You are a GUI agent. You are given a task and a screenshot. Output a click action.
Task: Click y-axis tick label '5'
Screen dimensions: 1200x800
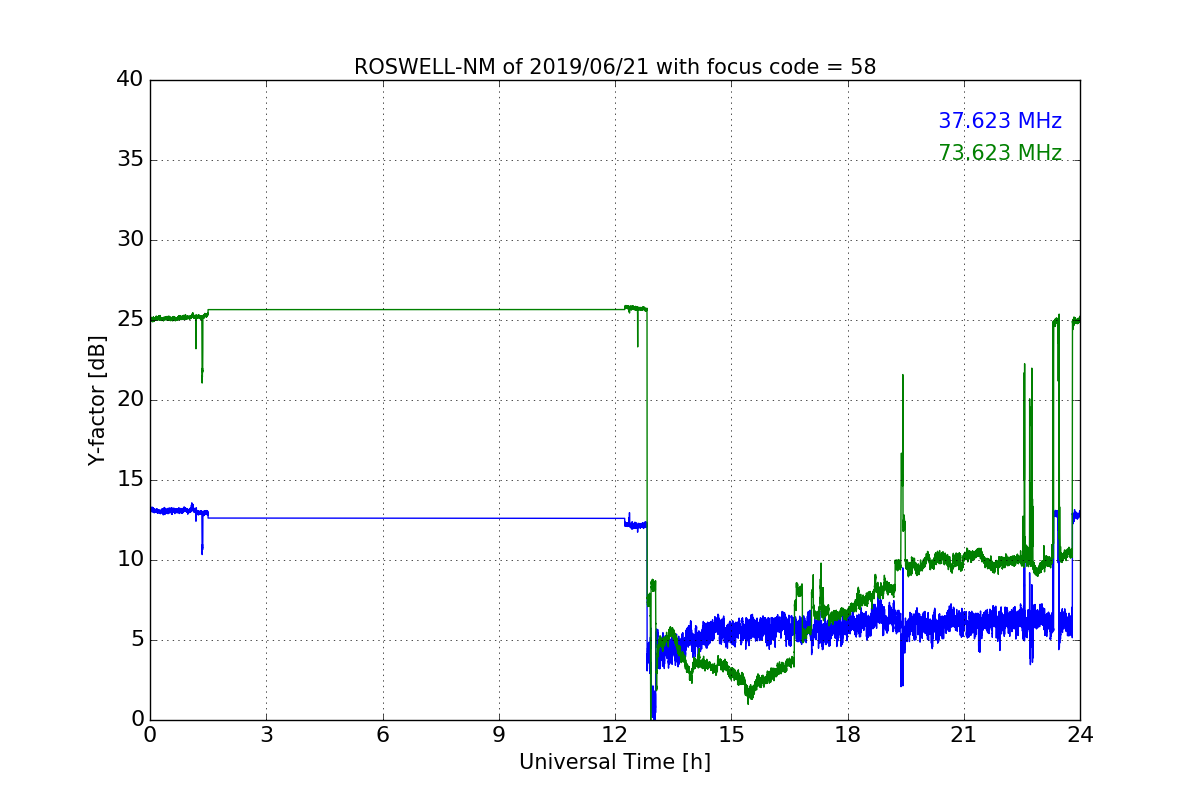coord(137,640)
